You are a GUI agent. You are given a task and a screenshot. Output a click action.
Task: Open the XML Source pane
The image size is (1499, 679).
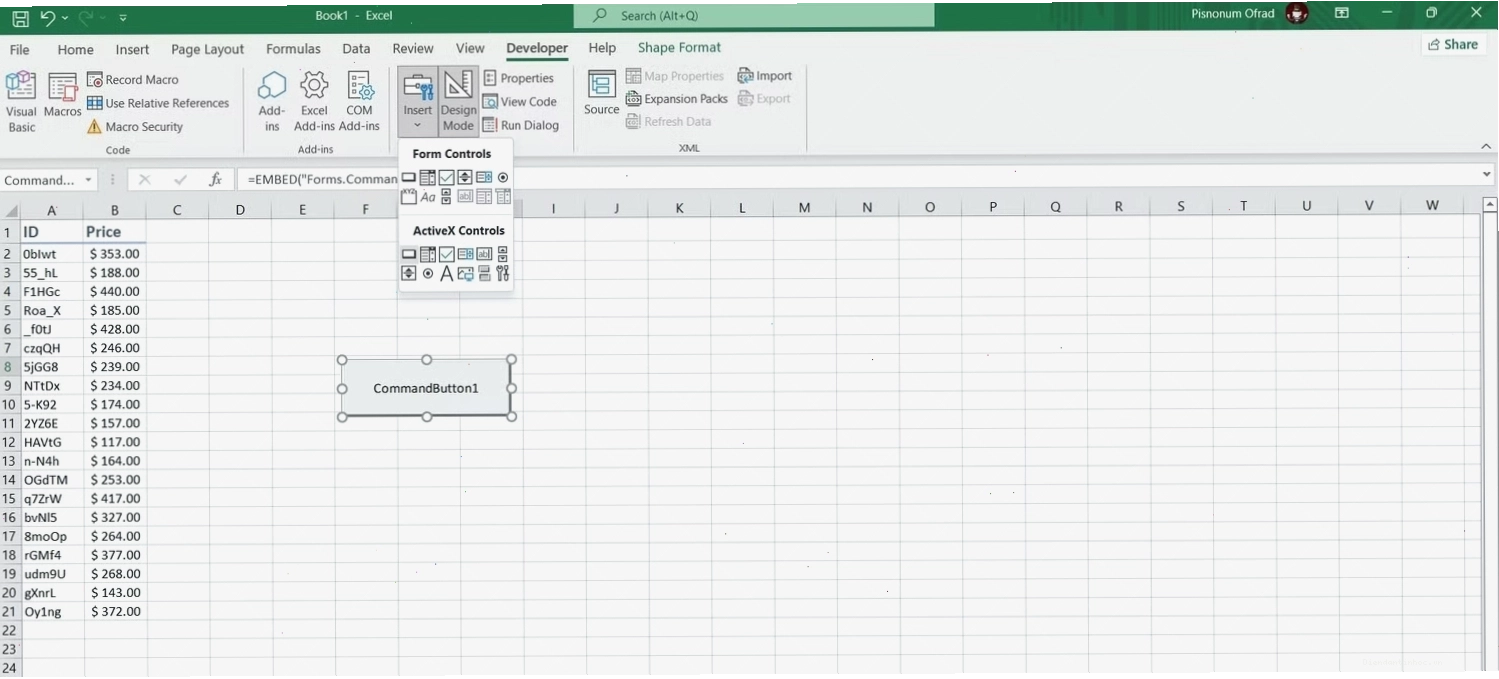(x=602, y=94)
